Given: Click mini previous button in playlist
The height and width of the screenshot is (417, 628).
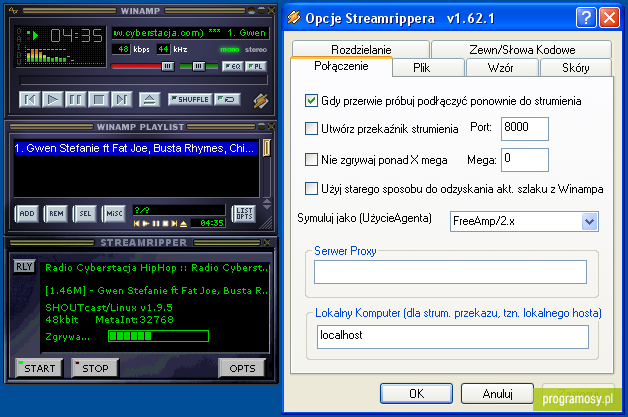Looking at the screenshot, I should 137,224.
